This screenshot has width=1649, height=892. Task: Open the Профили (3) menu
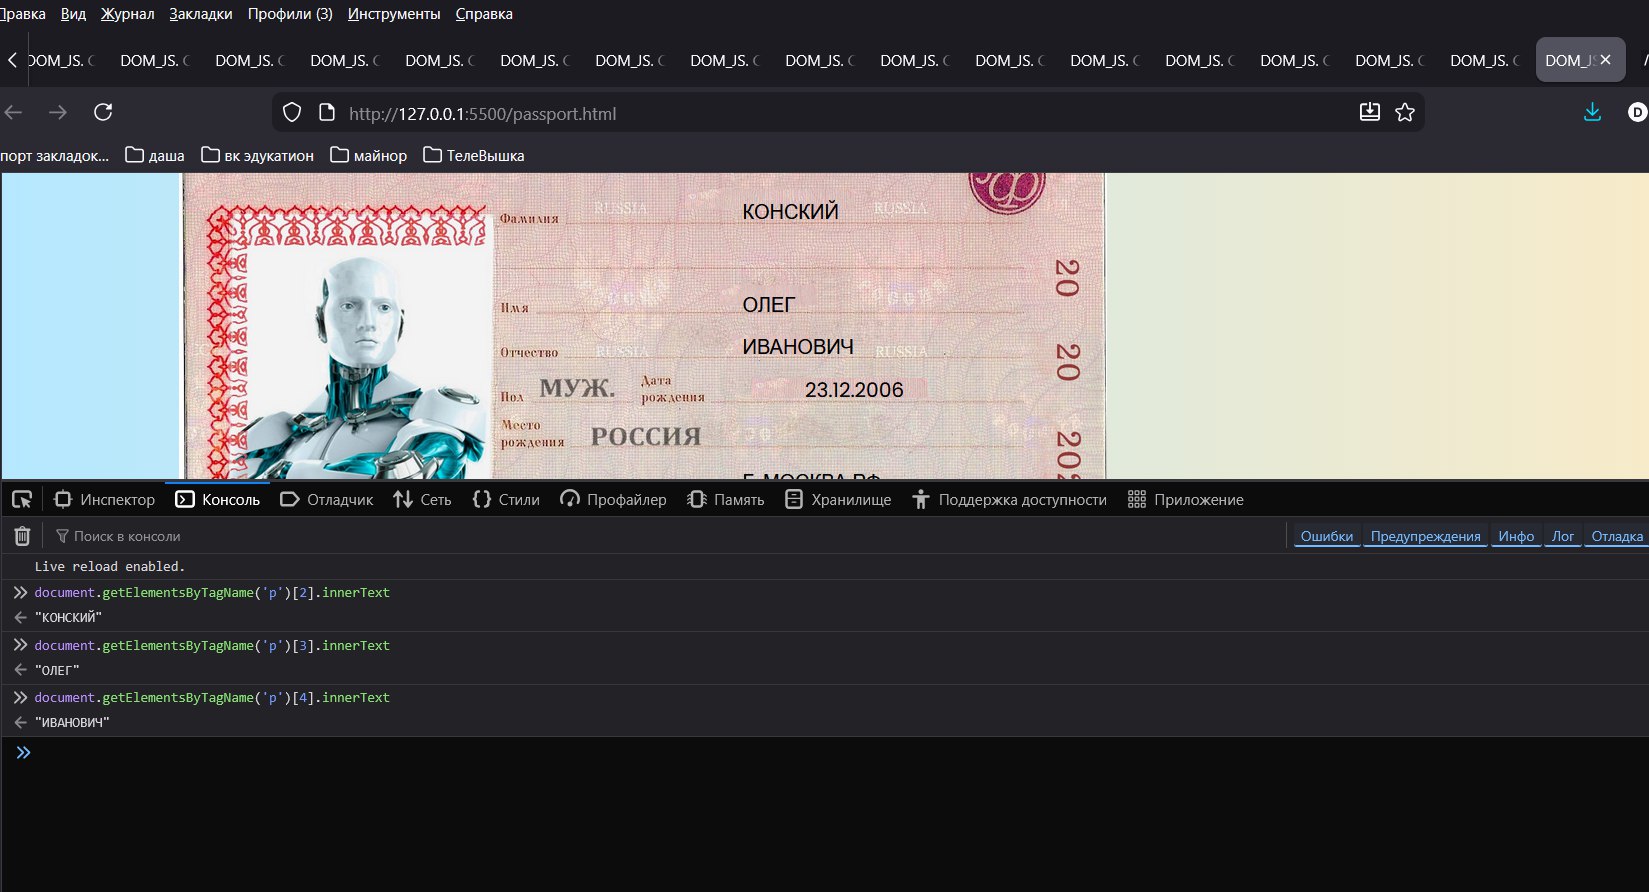click(290, 14)
